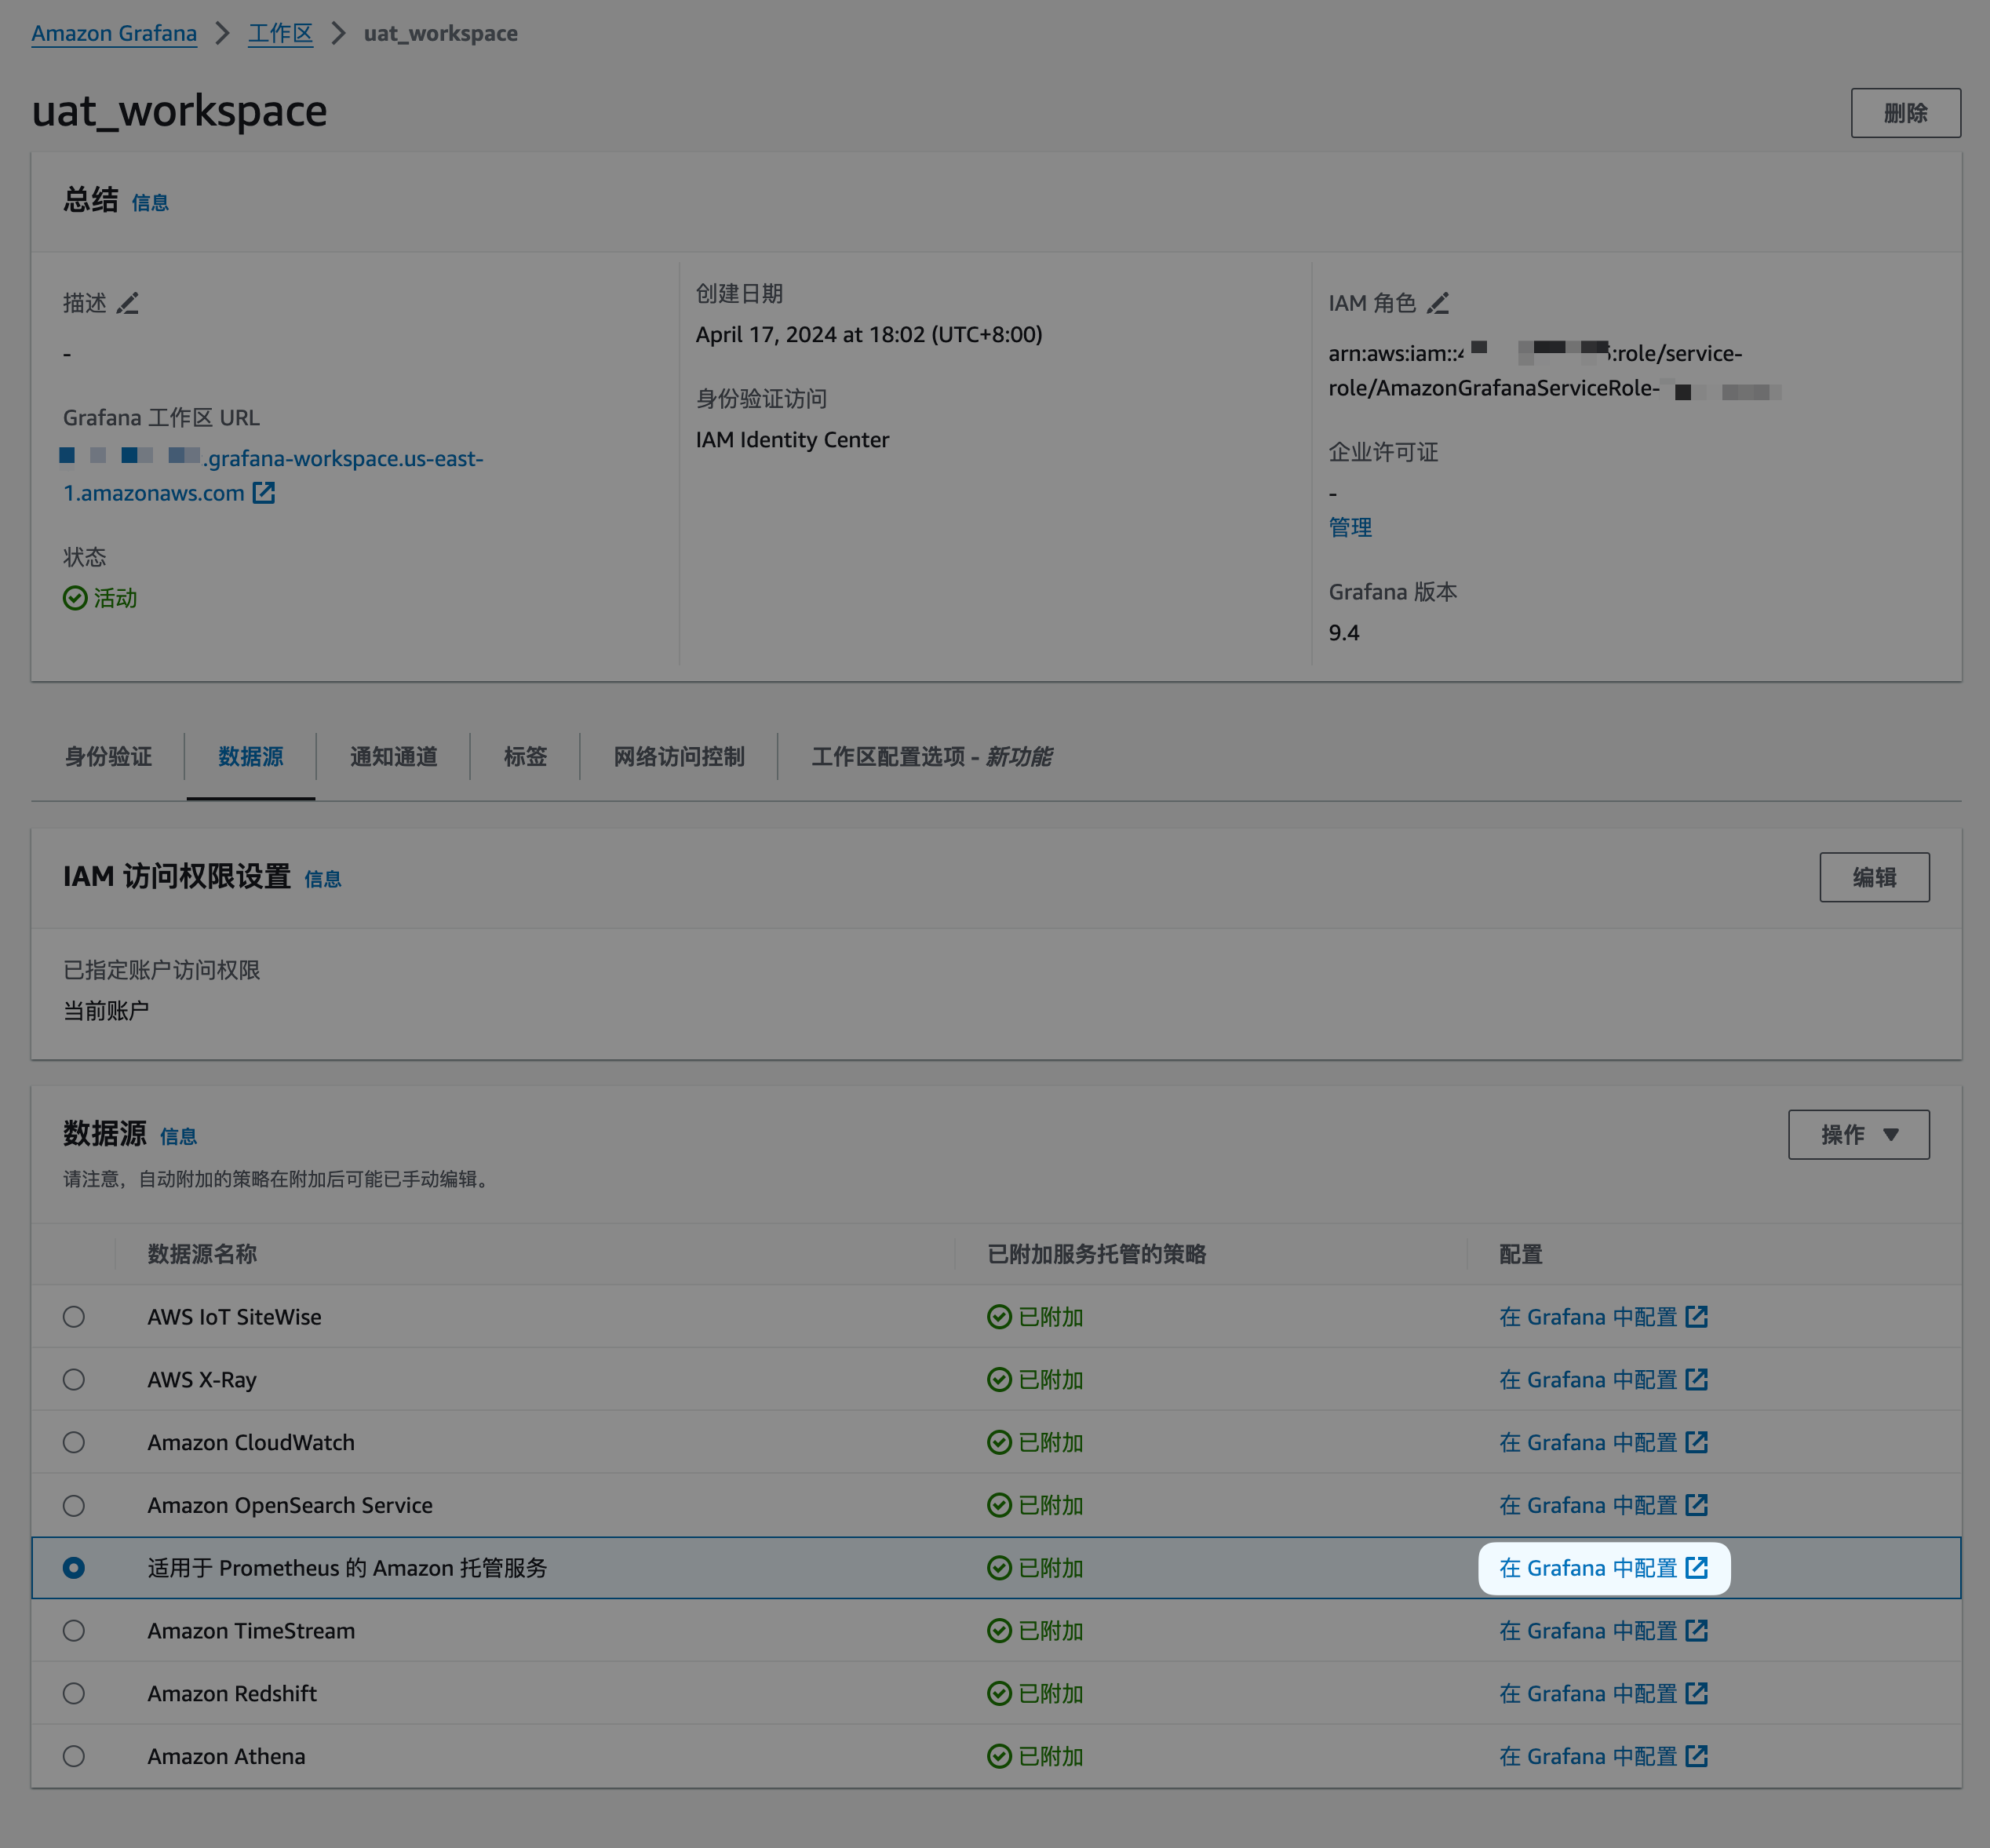Switch to the 网络访问控制 tab
Viewport: 1990px width, 1848px height.
coord(679,757)
